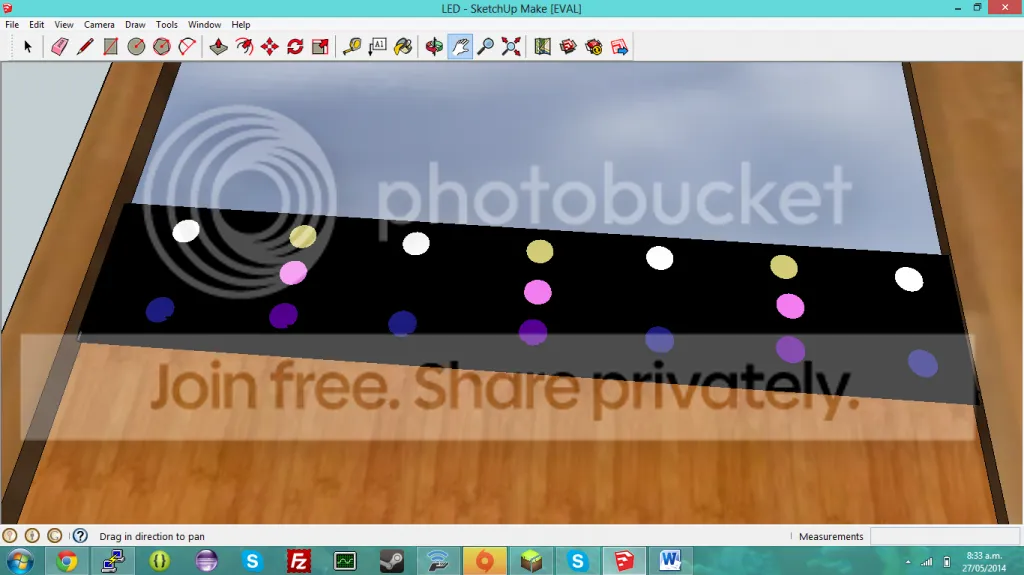
Task: Activate the Orbit camera tool
Action: pos(434,46)
